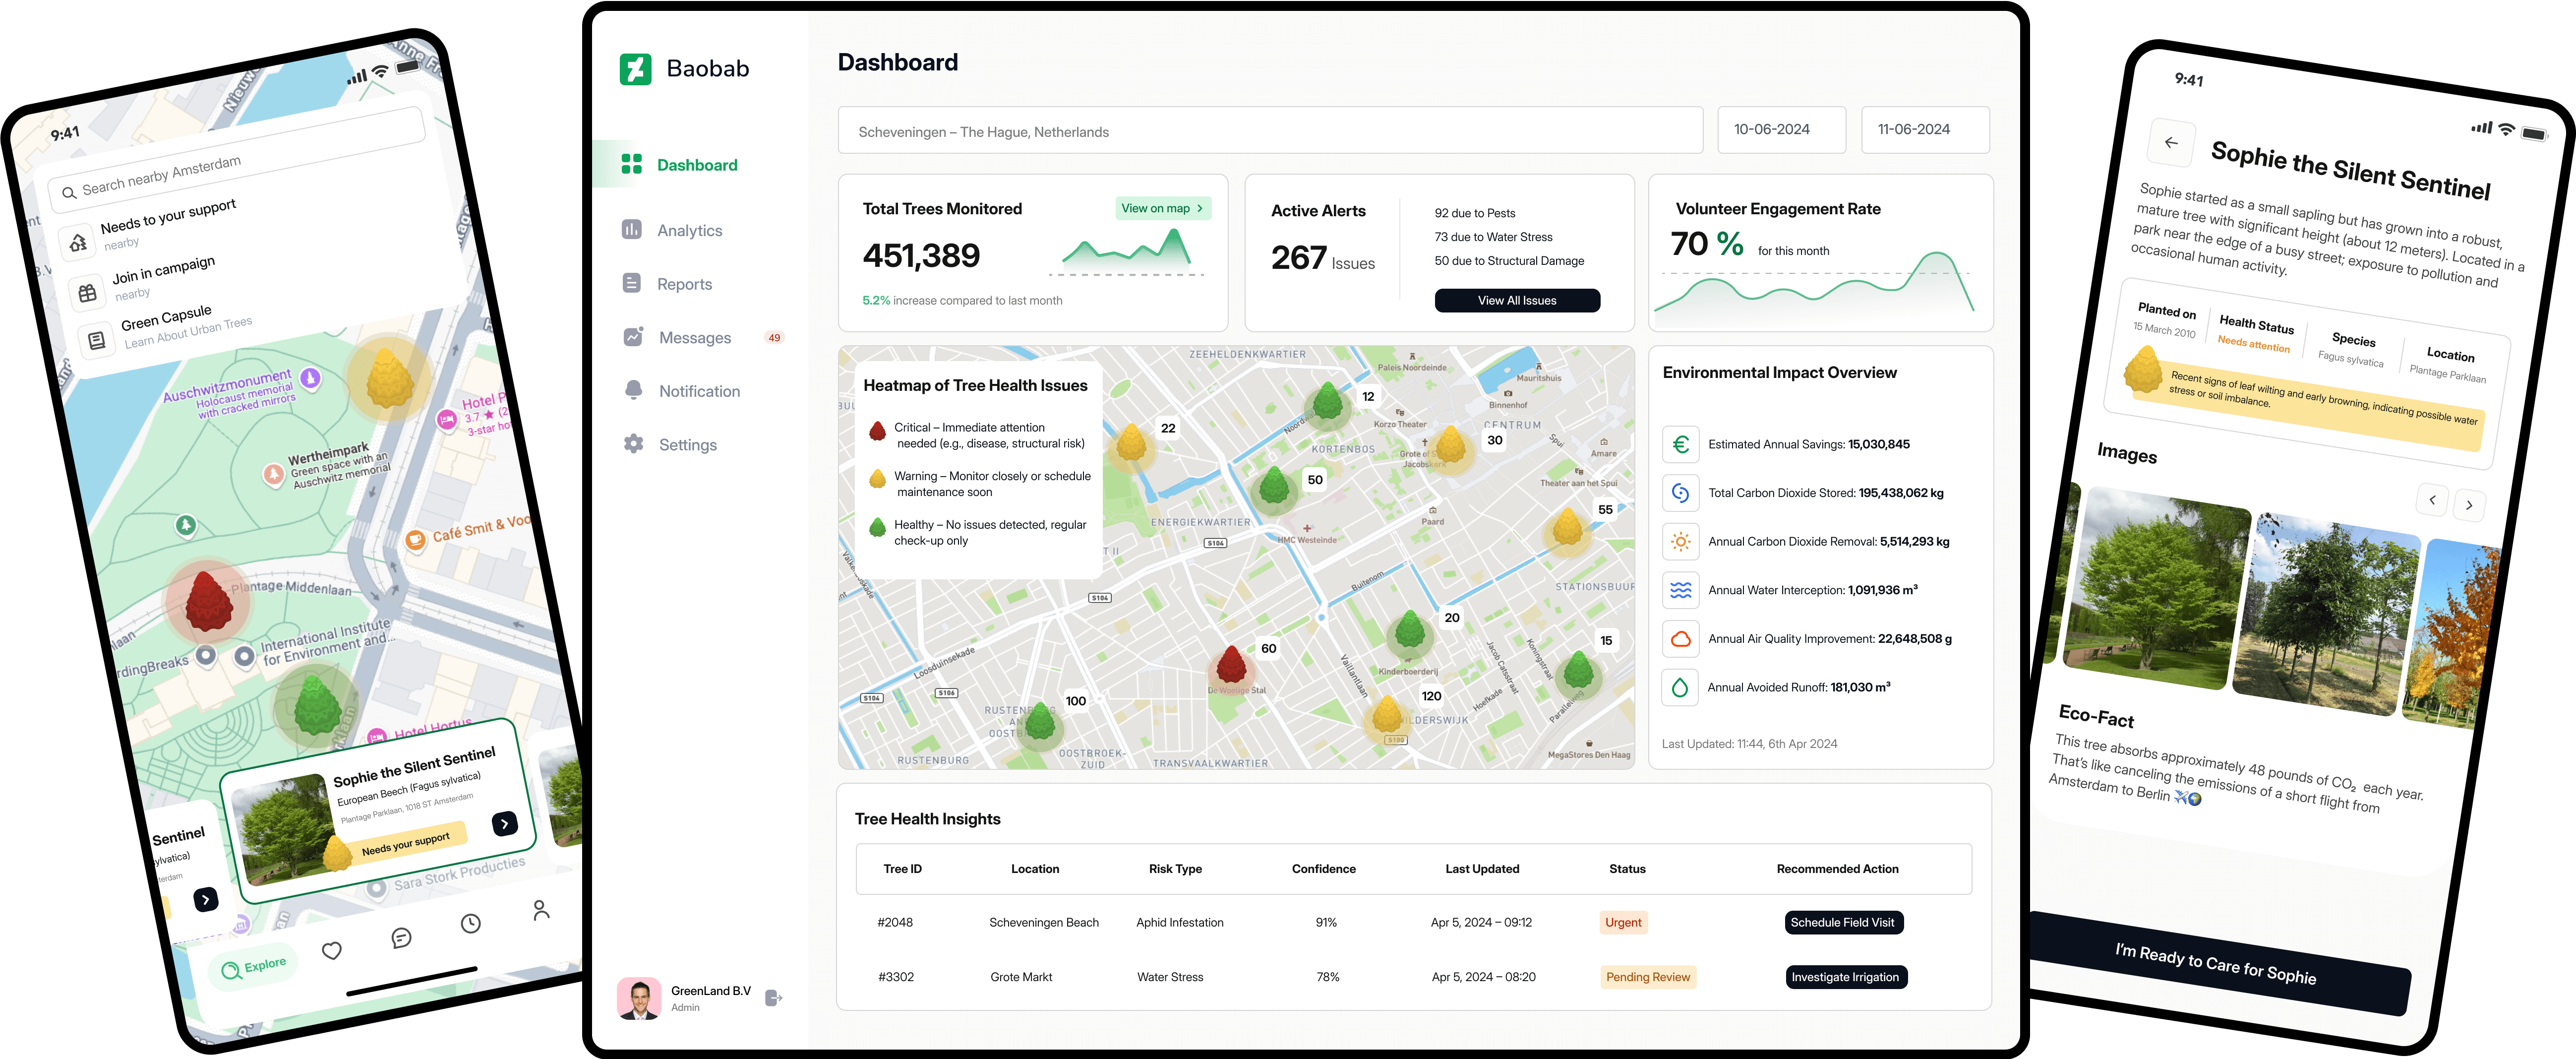Open Dashboard in the sidebar

[696, 165]
